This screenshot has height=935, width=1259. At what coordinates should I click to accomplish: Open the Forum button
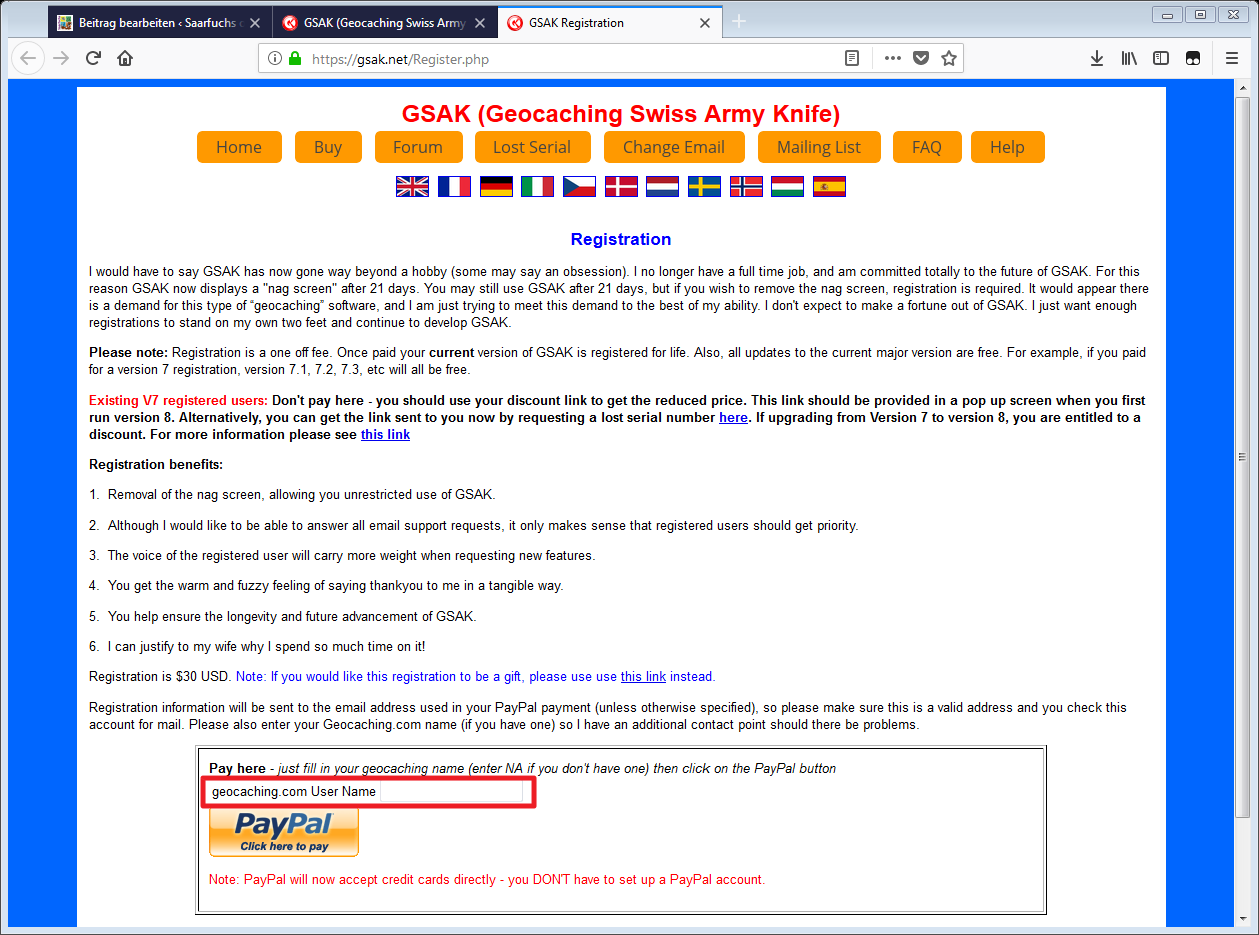point(418,147)
